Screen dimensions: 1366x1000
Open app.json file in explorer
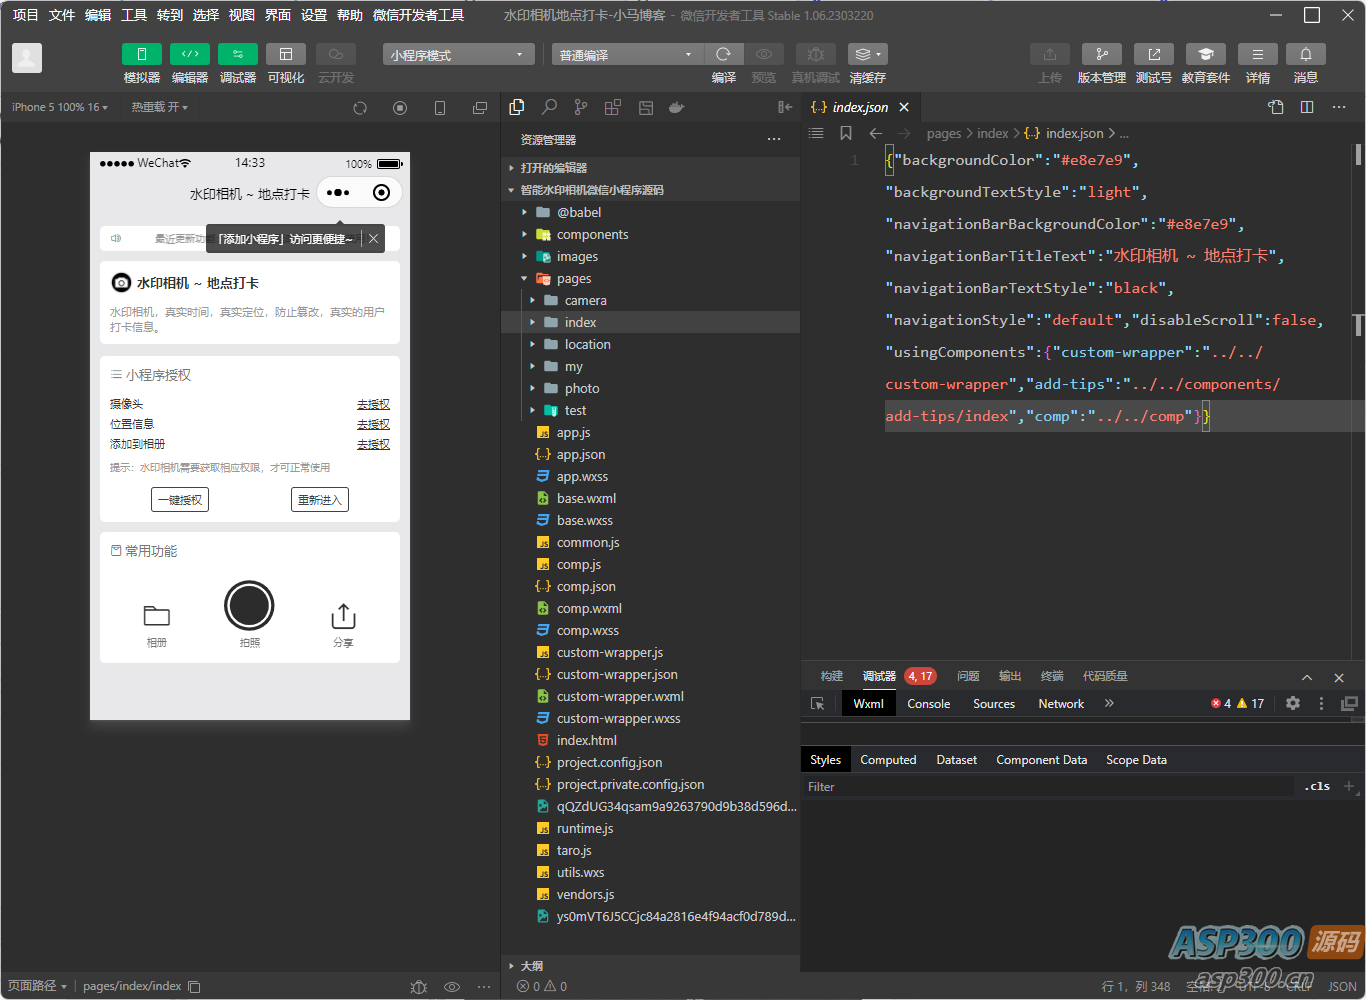pyautogui.click(x=581, y=455)
